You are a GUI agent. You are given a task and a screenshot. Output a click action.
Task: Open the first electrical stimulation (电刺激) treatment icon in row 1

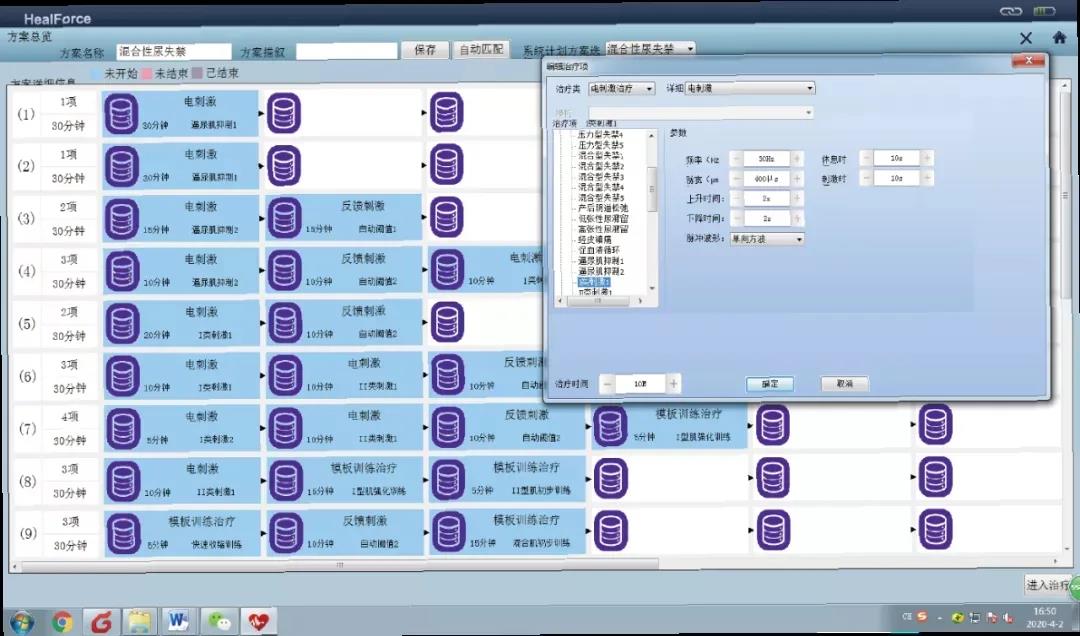point(122,113)
